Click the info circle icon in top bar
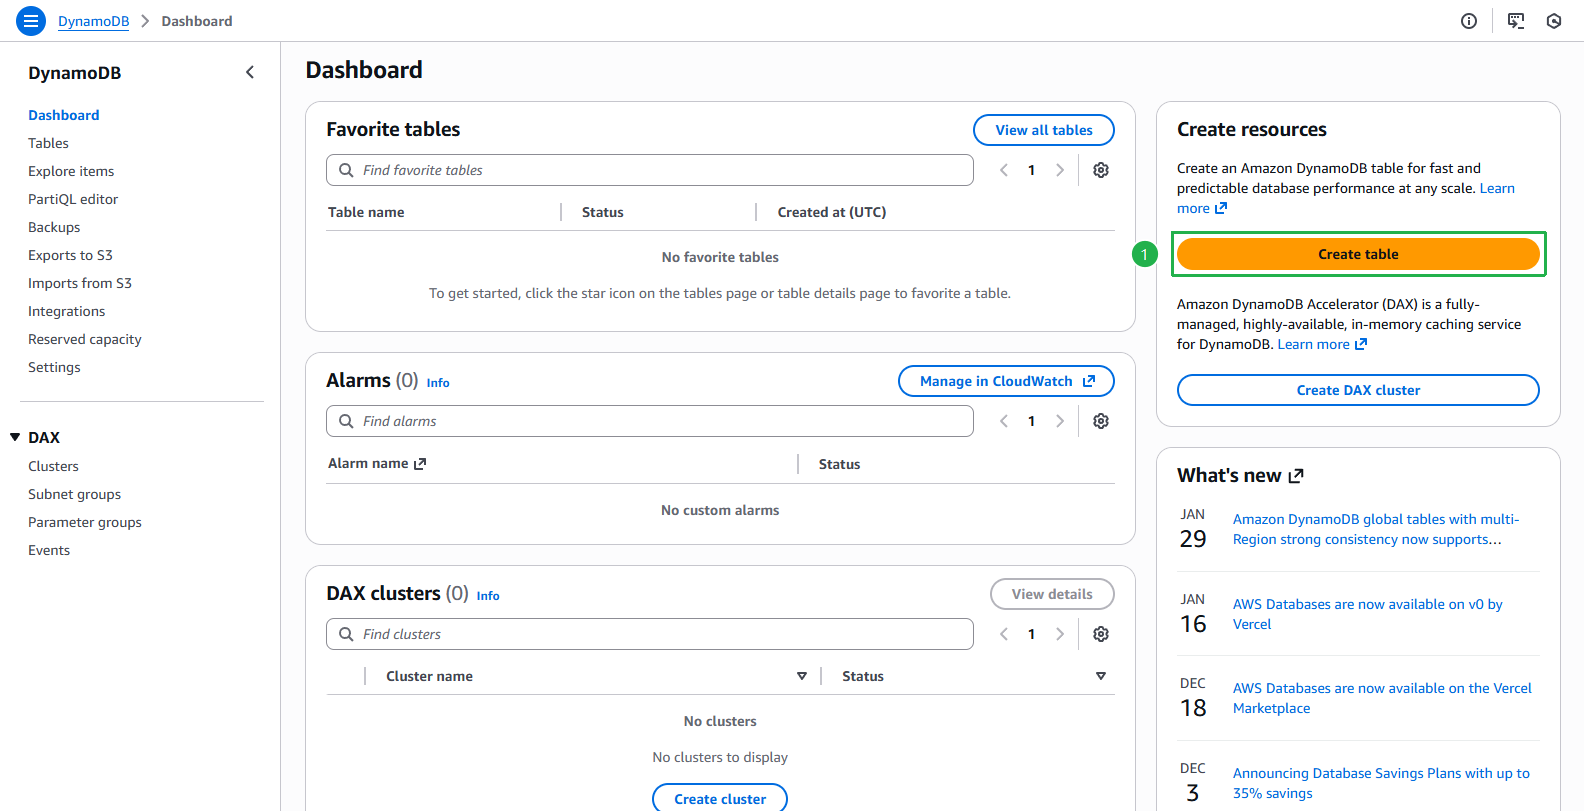1584x811 pixels. click(1469, 21)
